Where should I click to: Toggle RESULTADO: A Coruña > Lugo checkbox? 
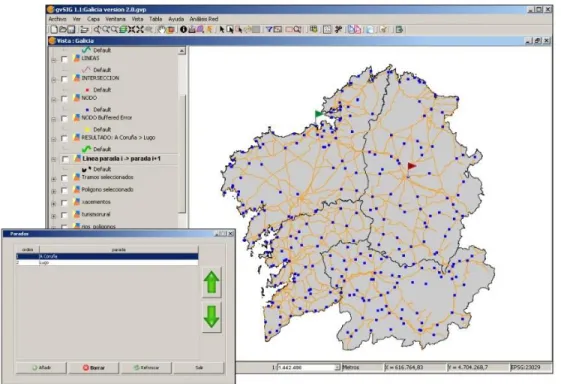tap(64, 138)
